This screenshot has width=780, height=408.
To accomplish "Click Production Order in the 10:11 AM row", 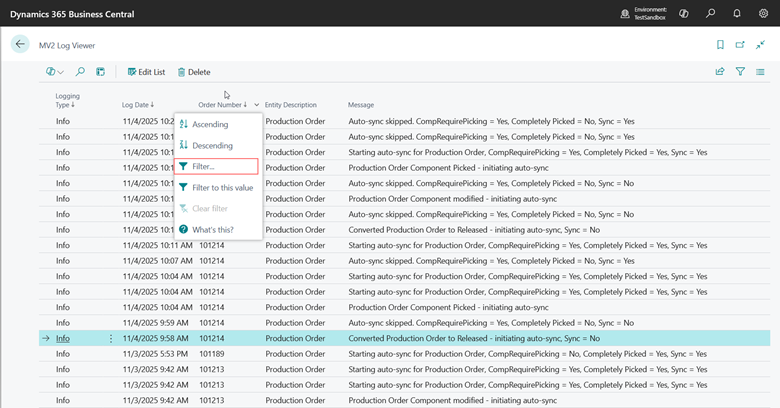I will coord(295,245).
